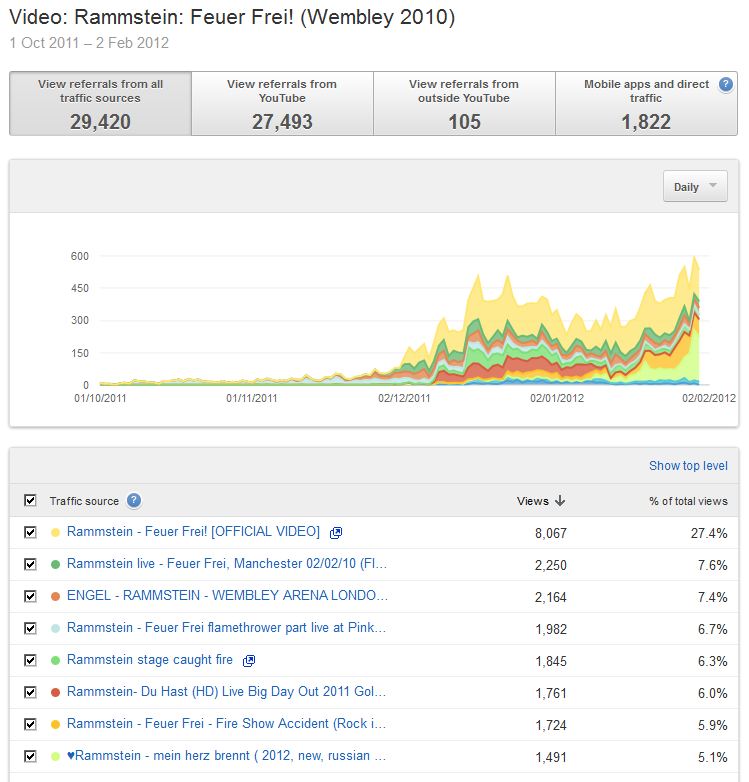Uncheck Du Hast Big Day Out checkbox
The height and width of the screenshot is (782, 749).
click(x=30, y=692)
